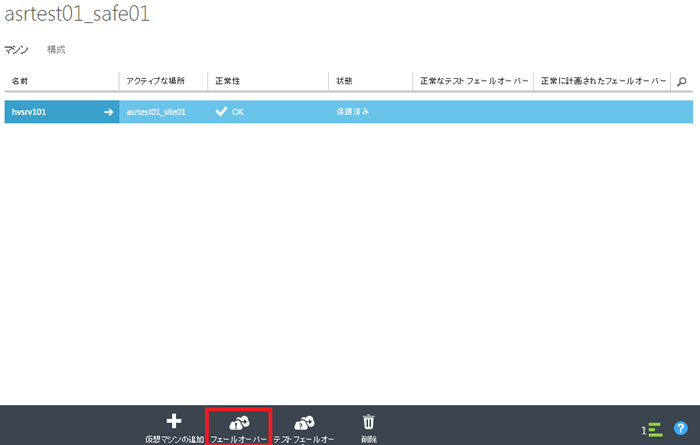Search the table using magnifier icon
The image size is (700, 445).
682,82
